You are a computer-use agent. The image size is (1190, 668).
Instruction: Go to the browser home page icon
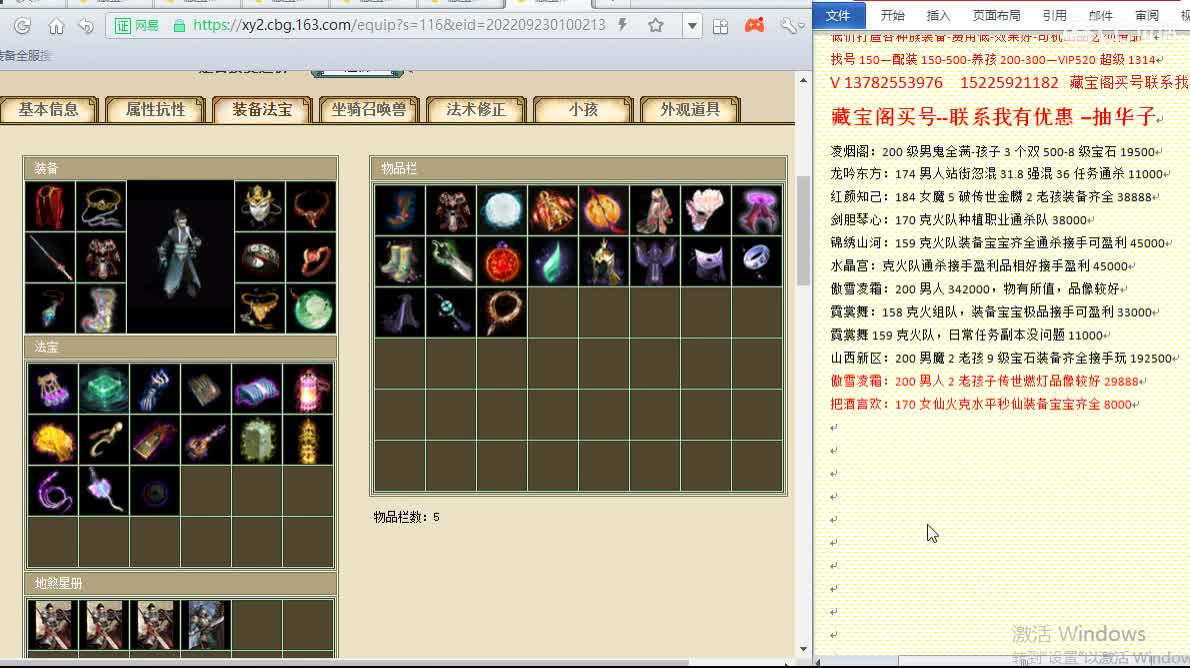click(x=55, y=26)
